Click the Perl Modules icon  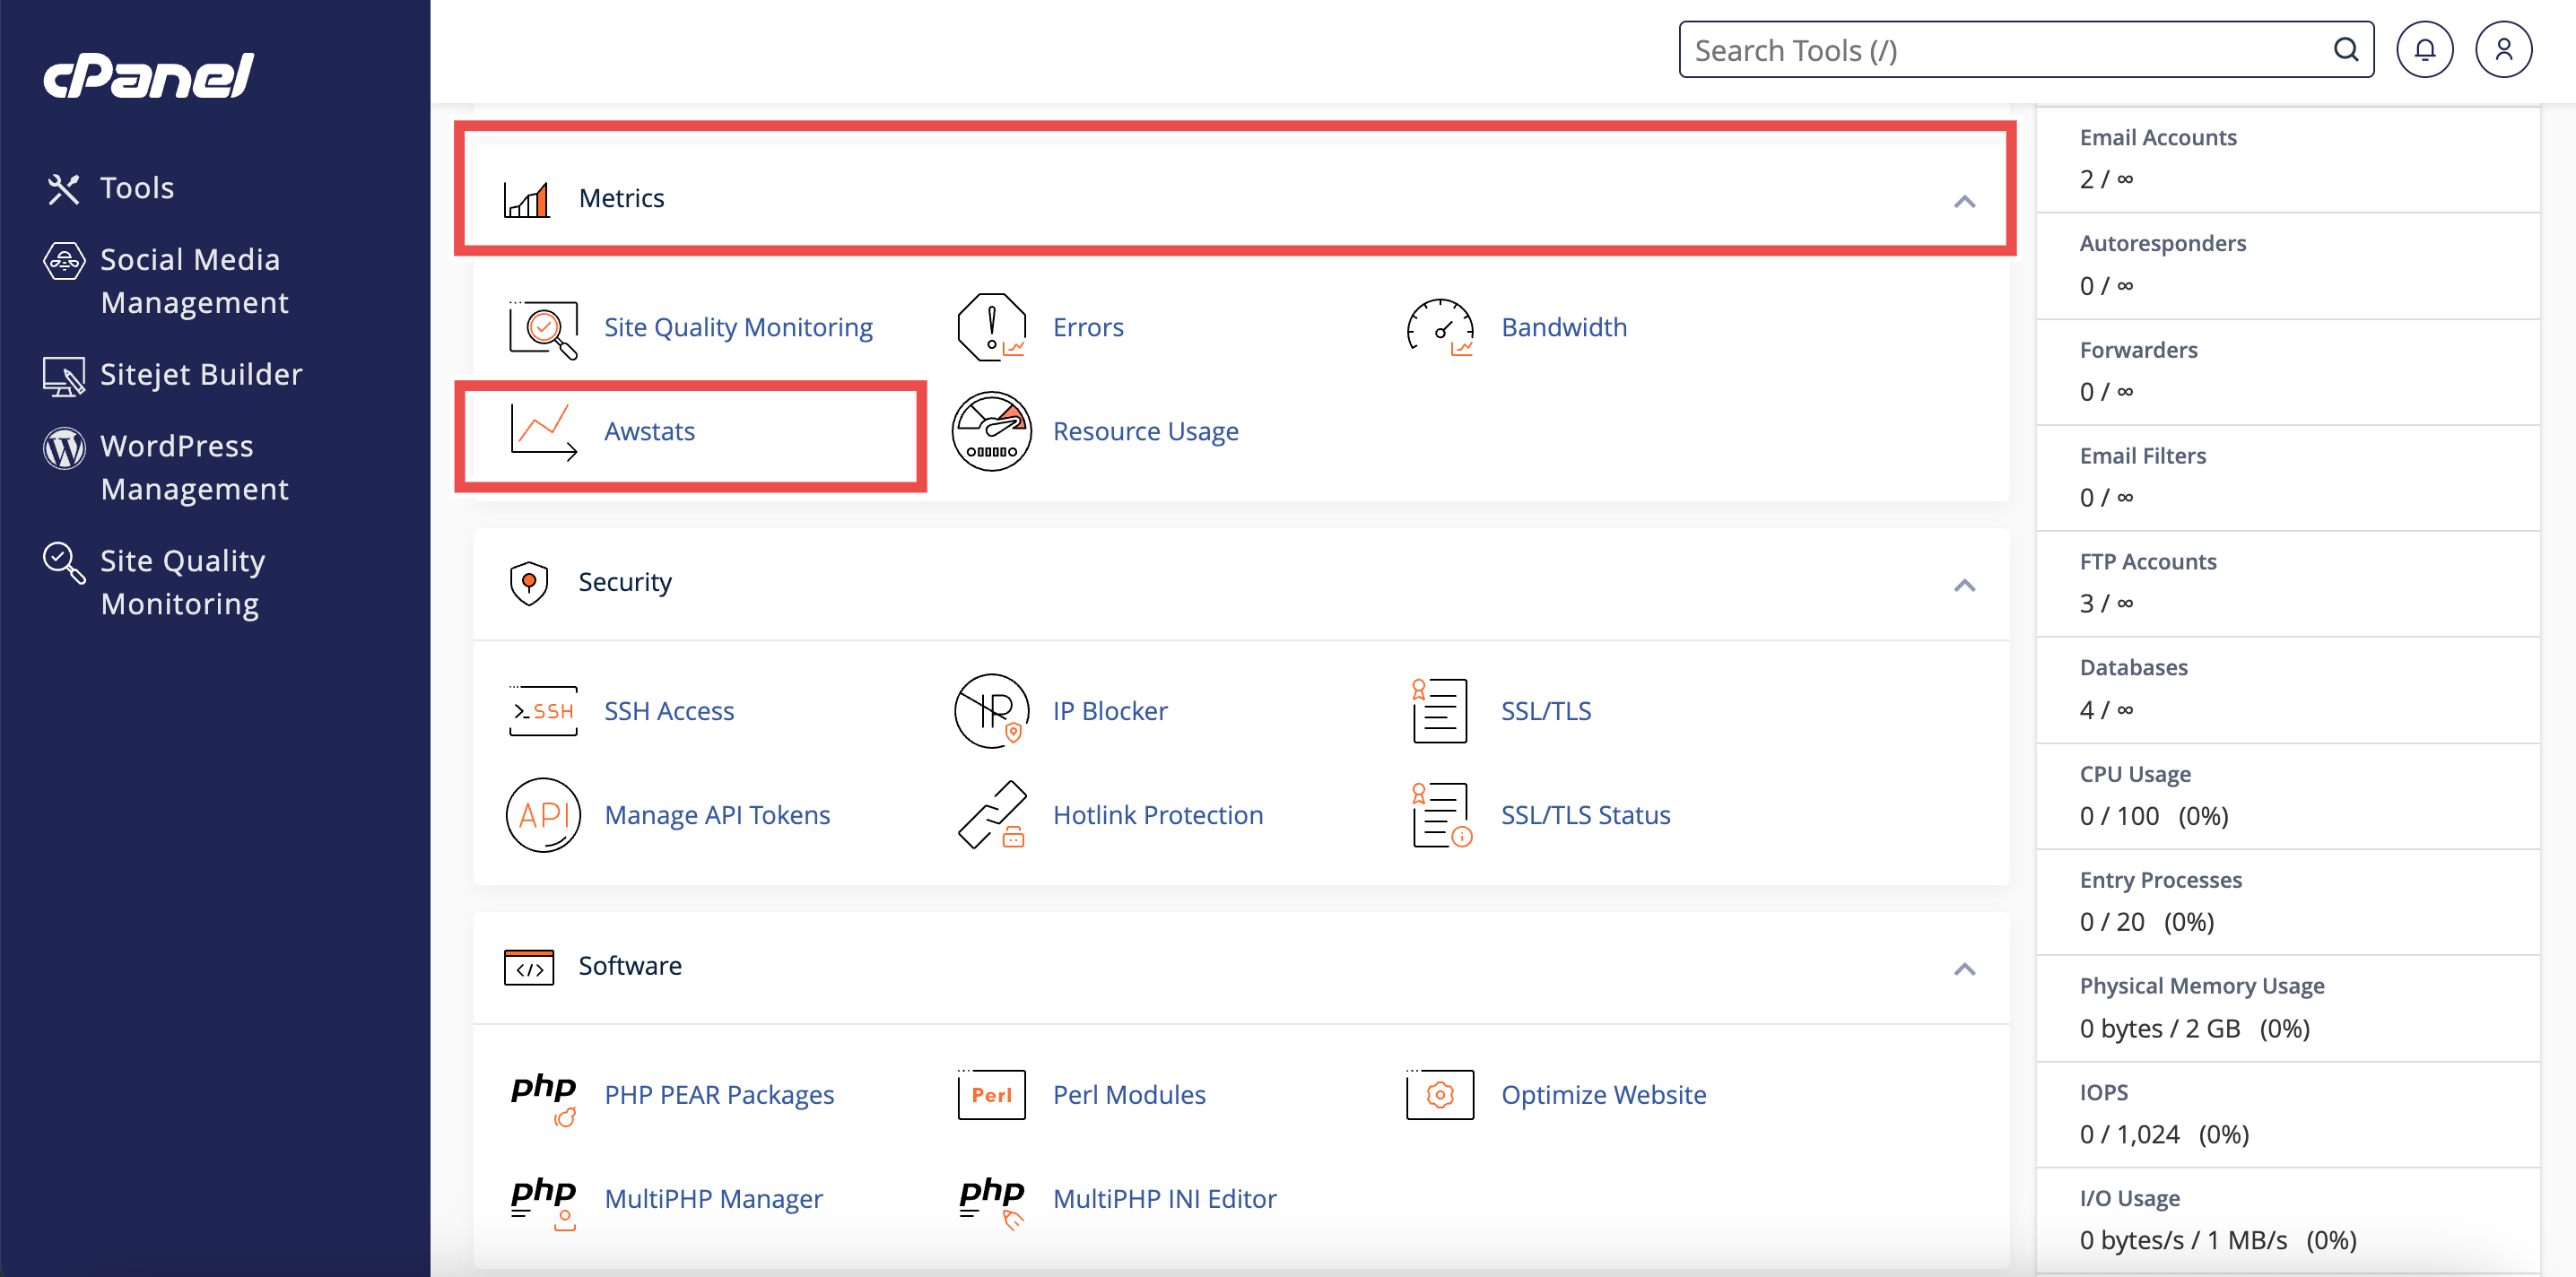[991, 1095]
